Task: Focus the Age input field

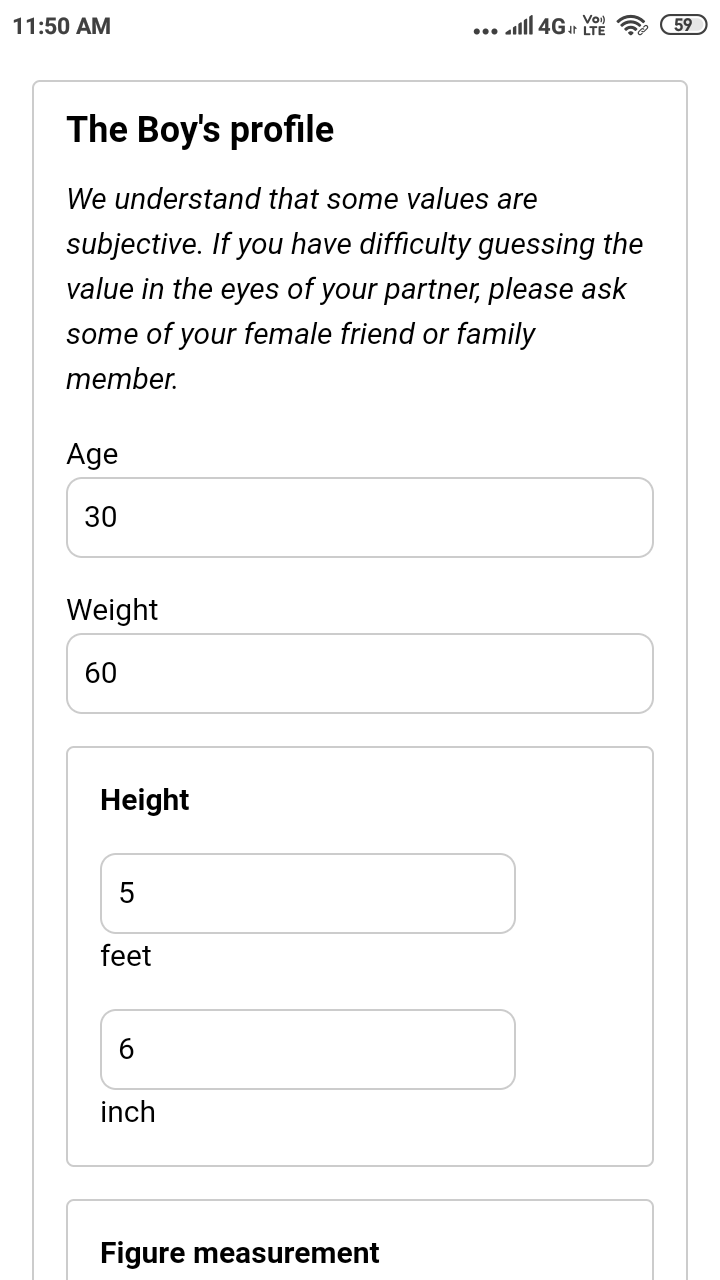Action: pyautogui.click(x=360, y=517)
